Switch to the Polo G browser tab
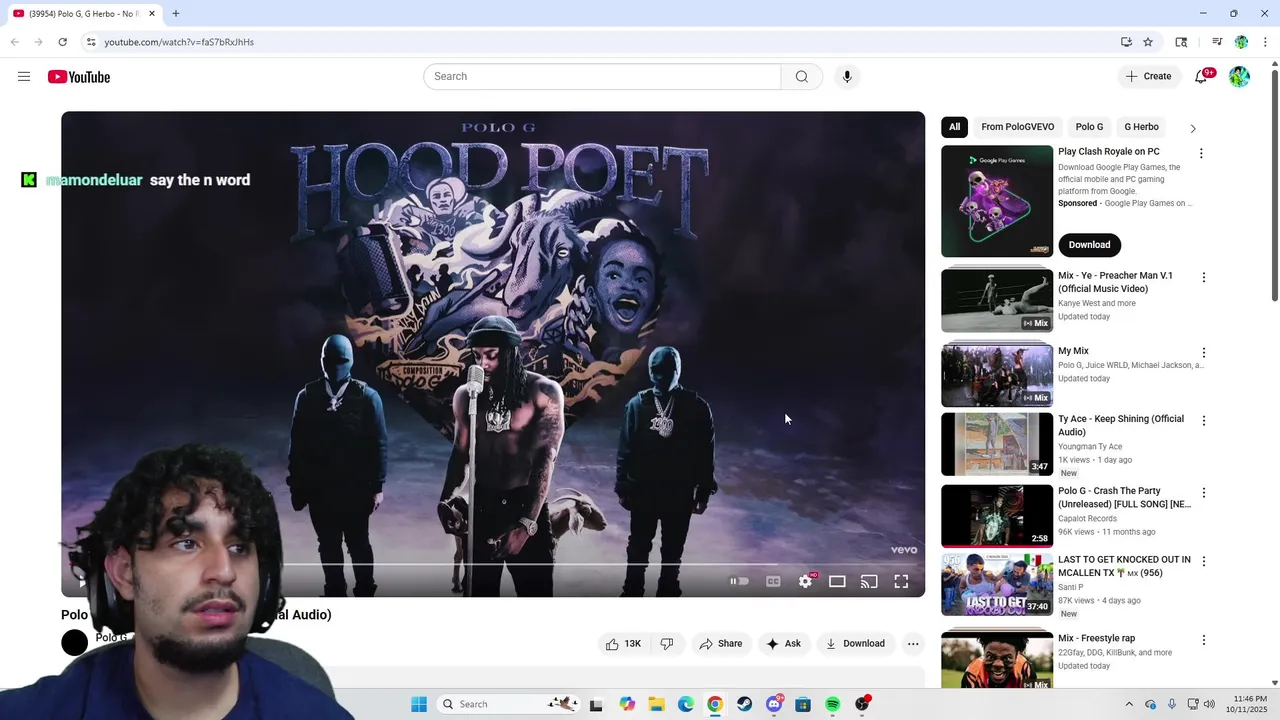Image resolution: width=1280 pixels, height=720 pixels. tap(82, 14)
